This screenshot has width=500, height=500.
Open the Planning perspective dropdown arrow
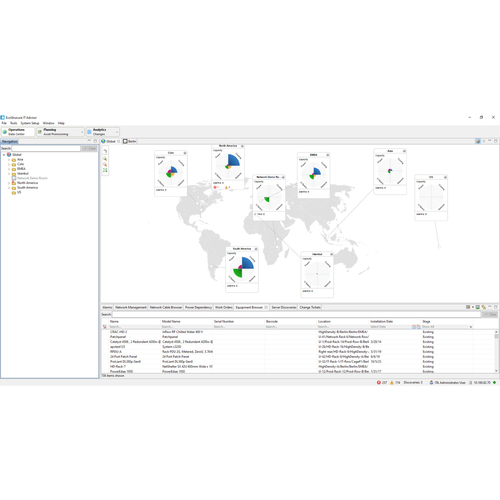tap(82, 132)
